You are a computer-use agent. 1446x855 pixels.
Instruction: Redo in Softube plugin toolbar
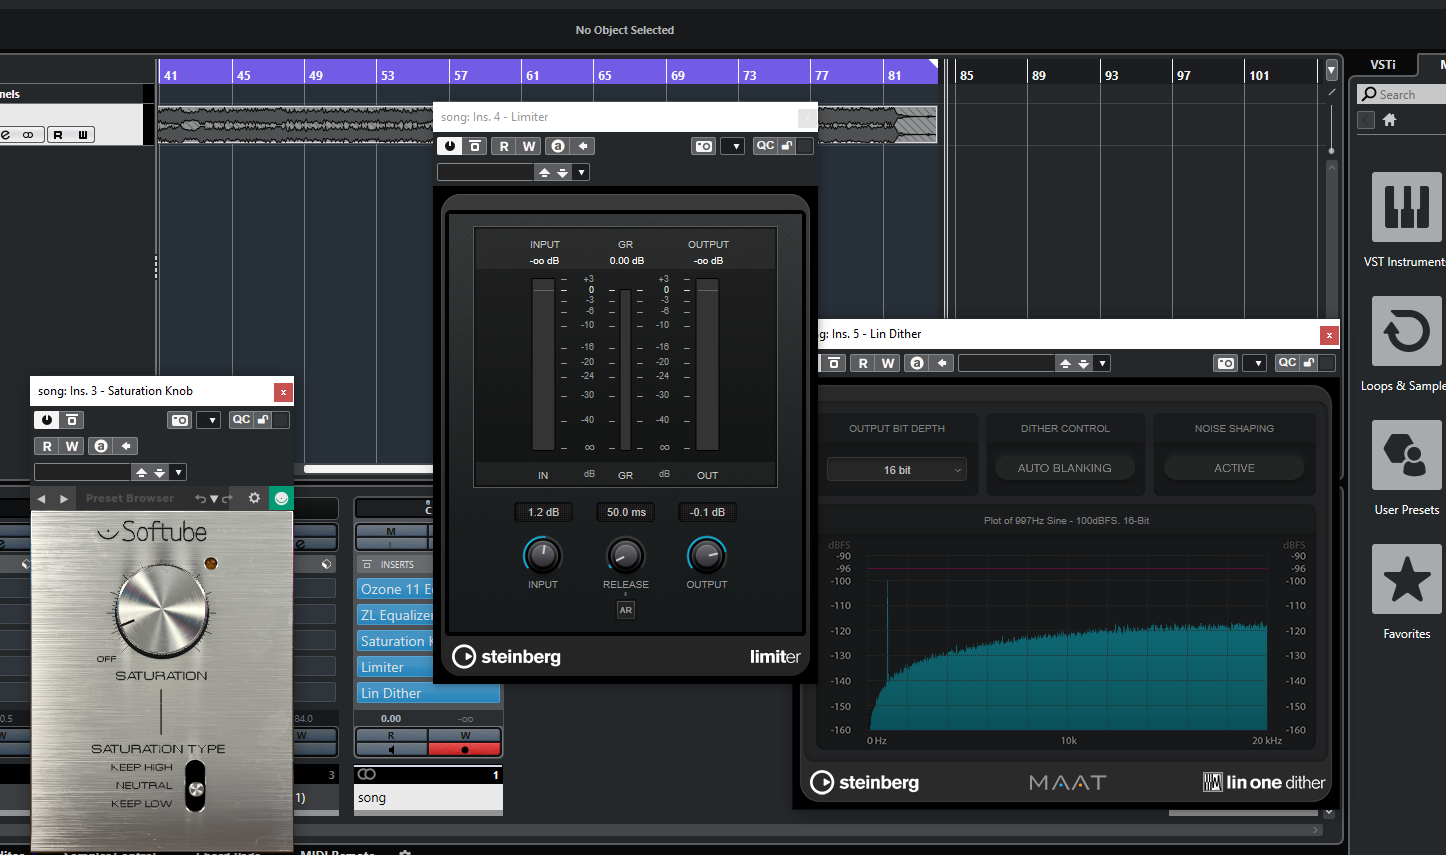pos(227,498)
